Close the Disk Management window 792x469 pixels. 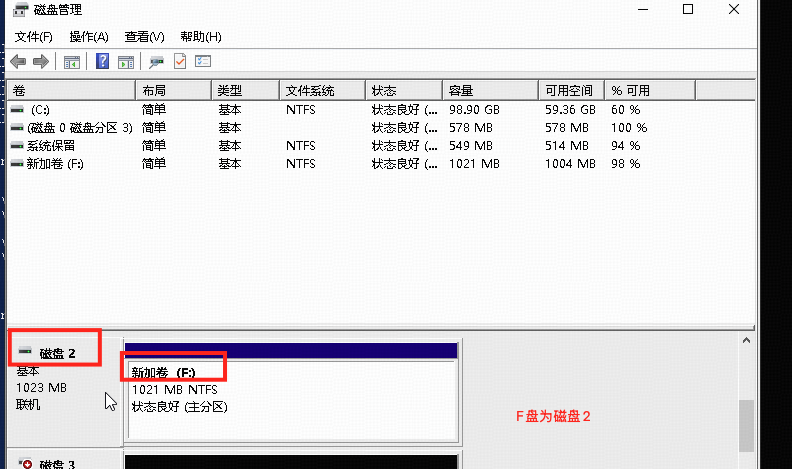click(734, 9)
